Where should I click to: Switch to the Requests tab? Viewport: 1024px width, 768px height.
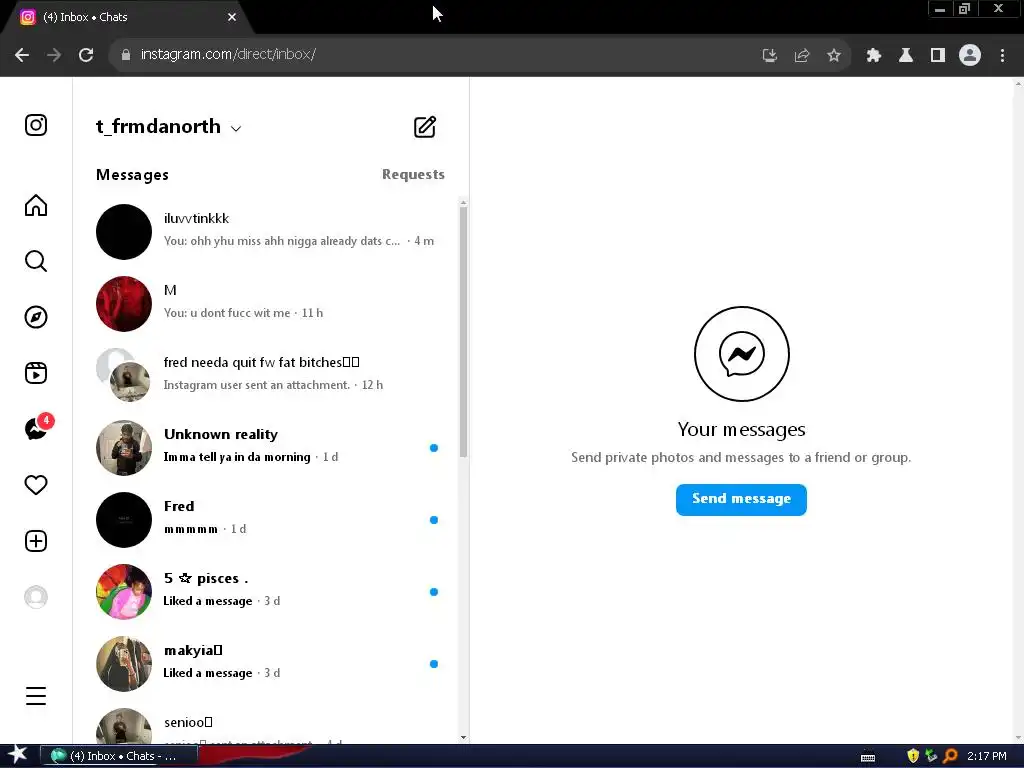413,174
